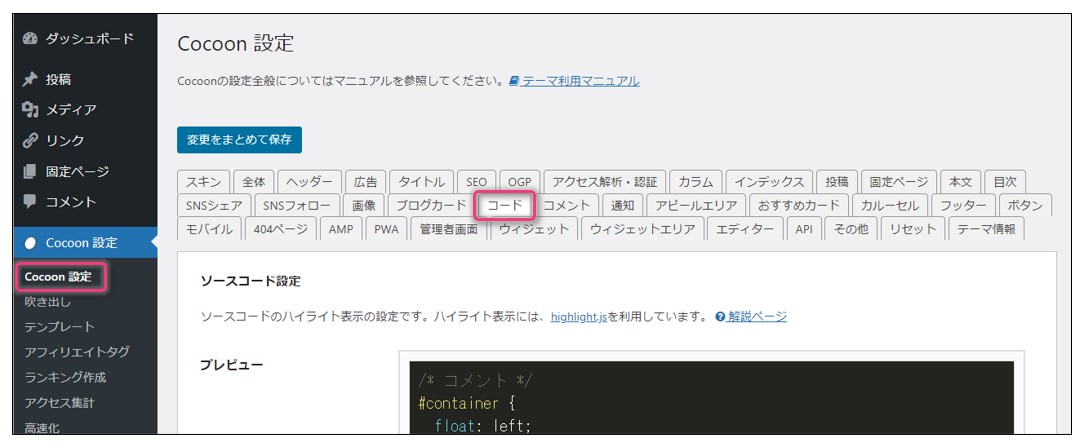The height and width of the screenshot is (448, 1084).
Task: Select the Cocoon 設定 top-level menu
Action: point(85,243)
